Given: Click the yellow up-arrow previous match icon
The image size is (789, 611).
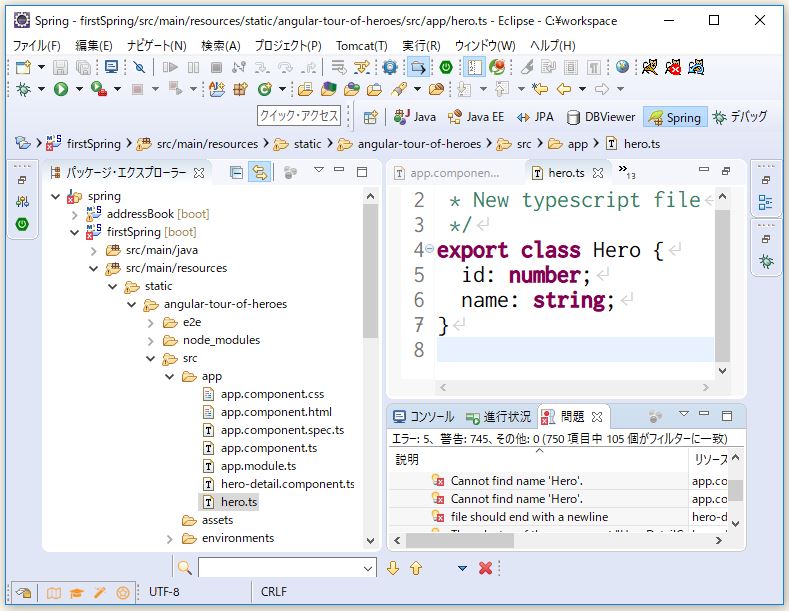Looking at the screenshot, I should [x=416, y=568].
